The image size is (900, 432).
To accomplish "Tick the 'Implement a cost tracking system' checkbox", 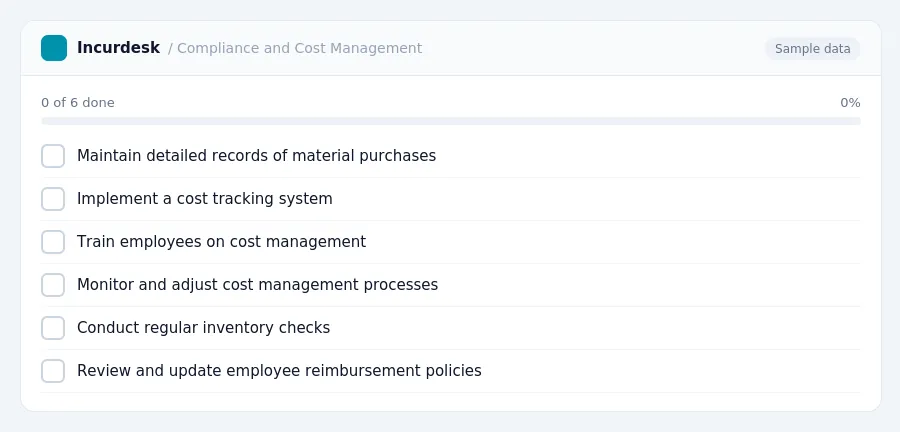I will coord(53,199).
